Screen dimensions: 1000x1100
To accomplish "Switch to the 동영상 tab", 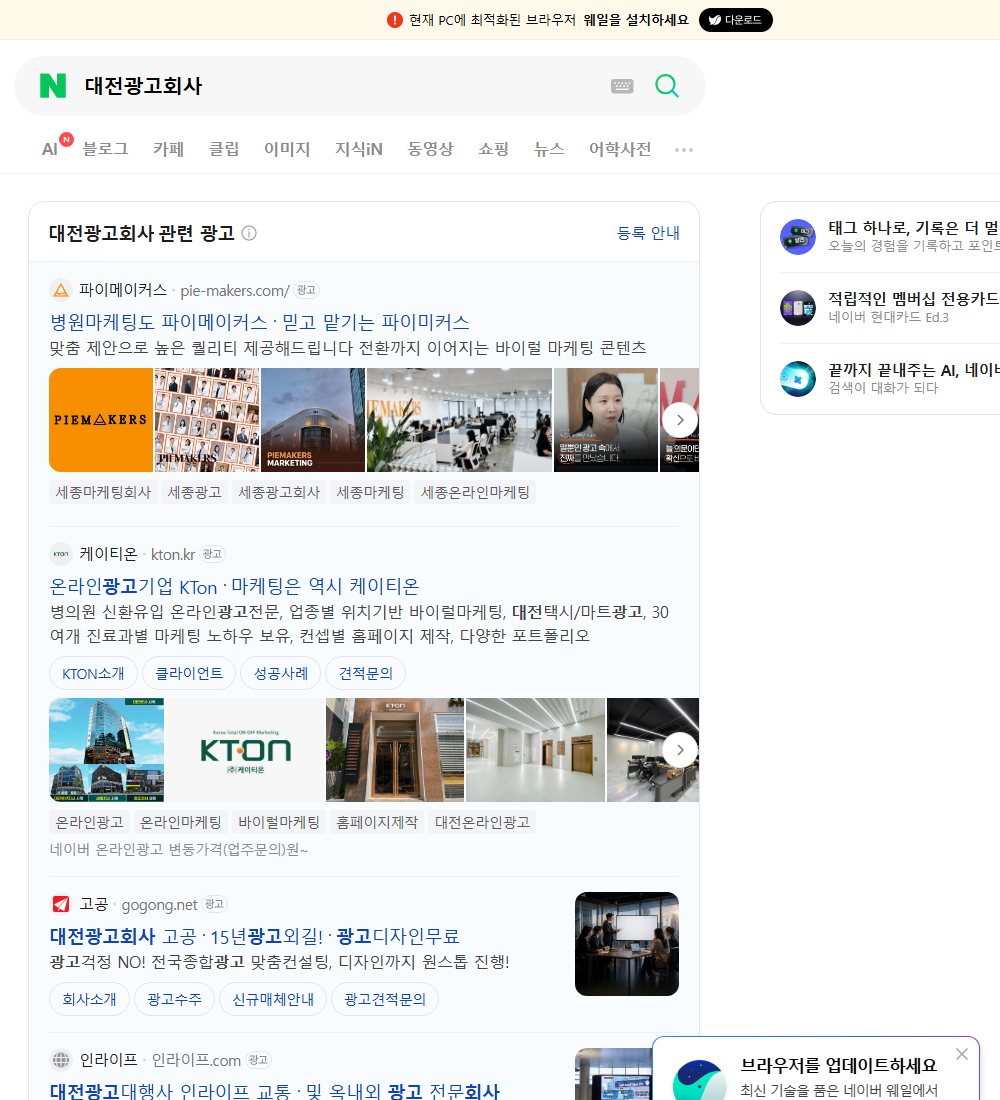I will click(430, 149).
